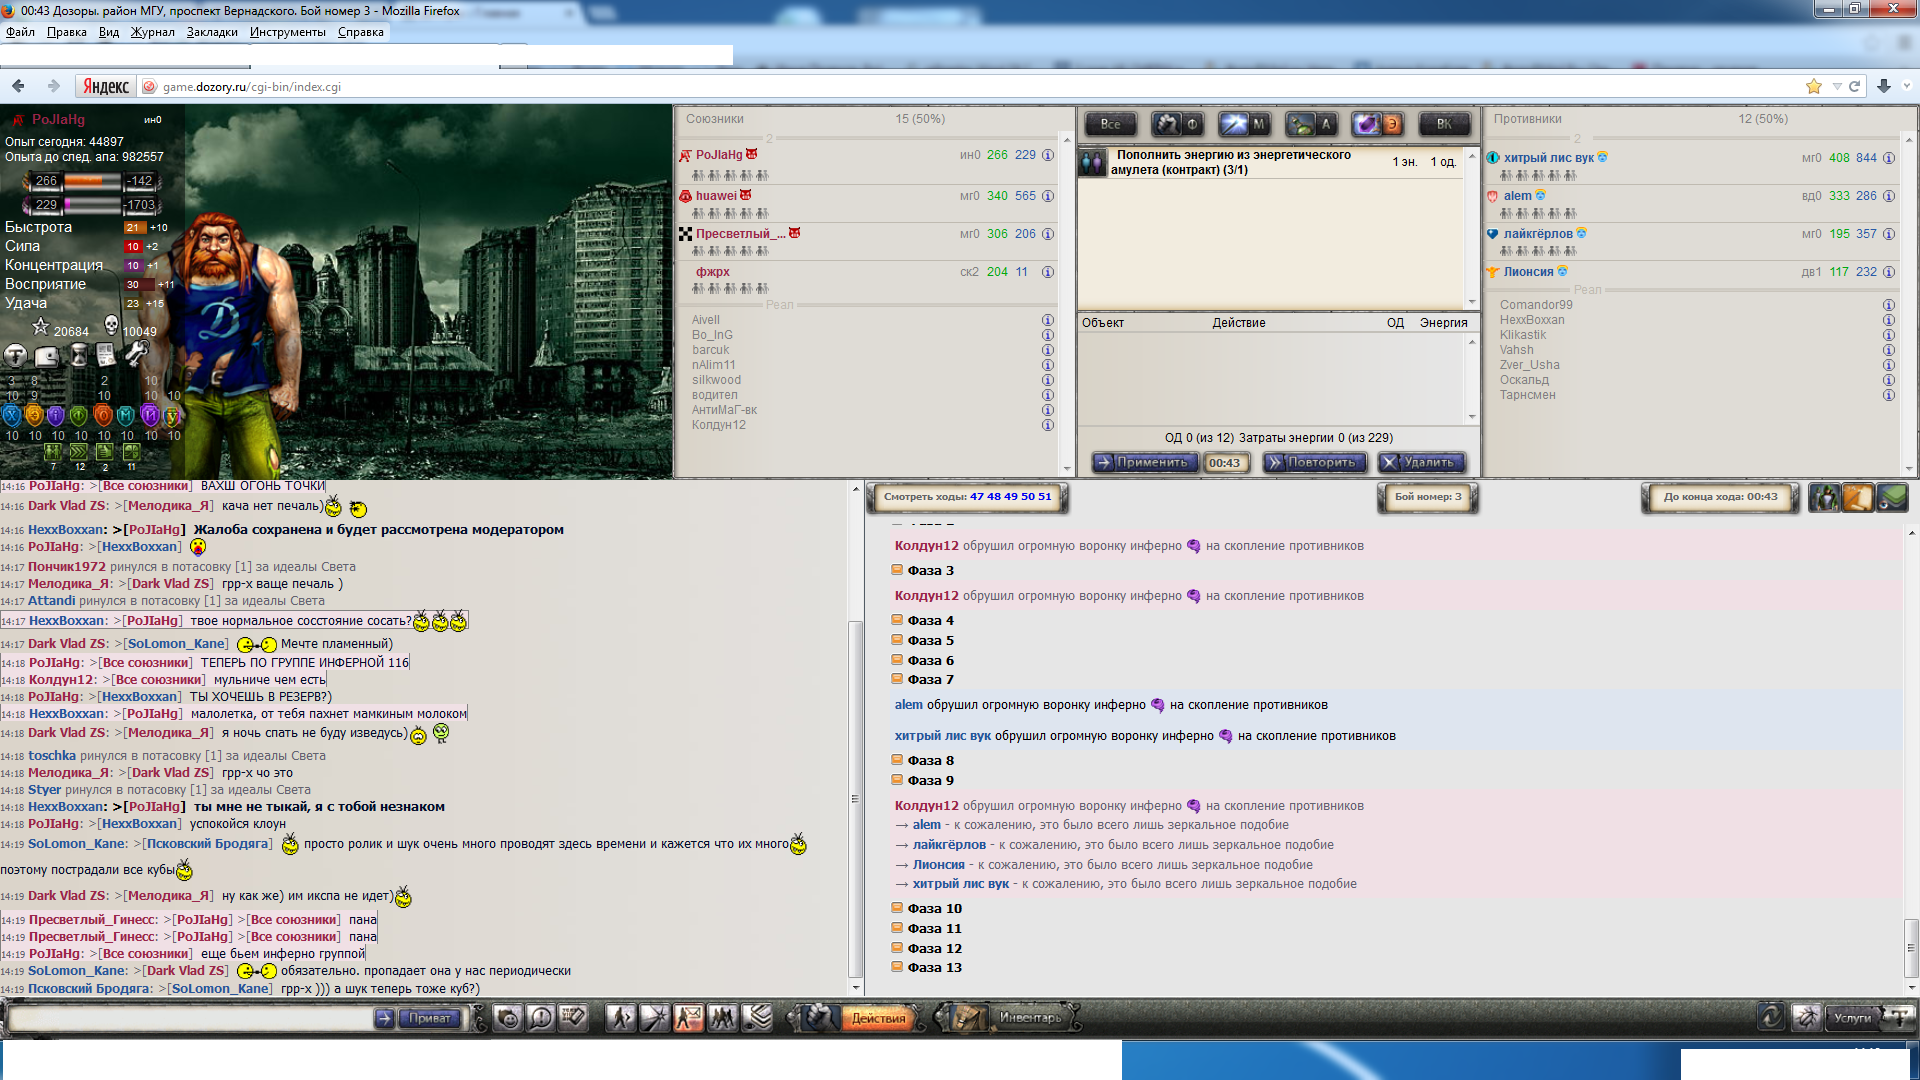Toggle the ВК filter button

(1444, 124)
